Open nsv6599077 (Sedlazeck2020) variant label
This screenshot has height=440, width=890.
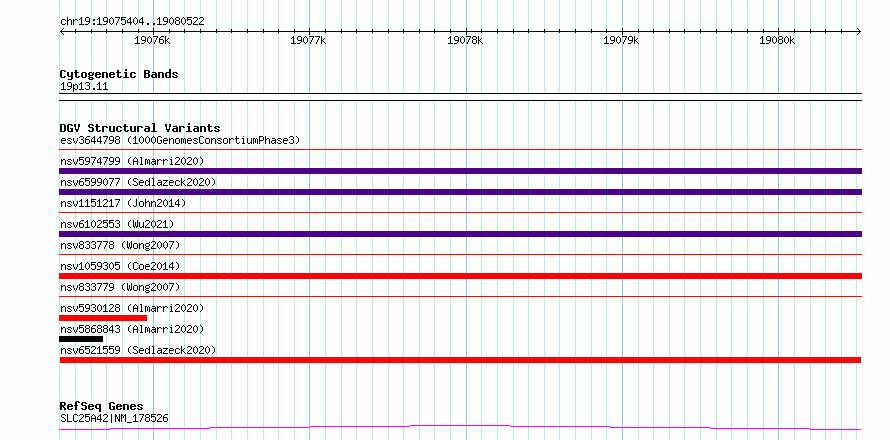pos(138,182)
